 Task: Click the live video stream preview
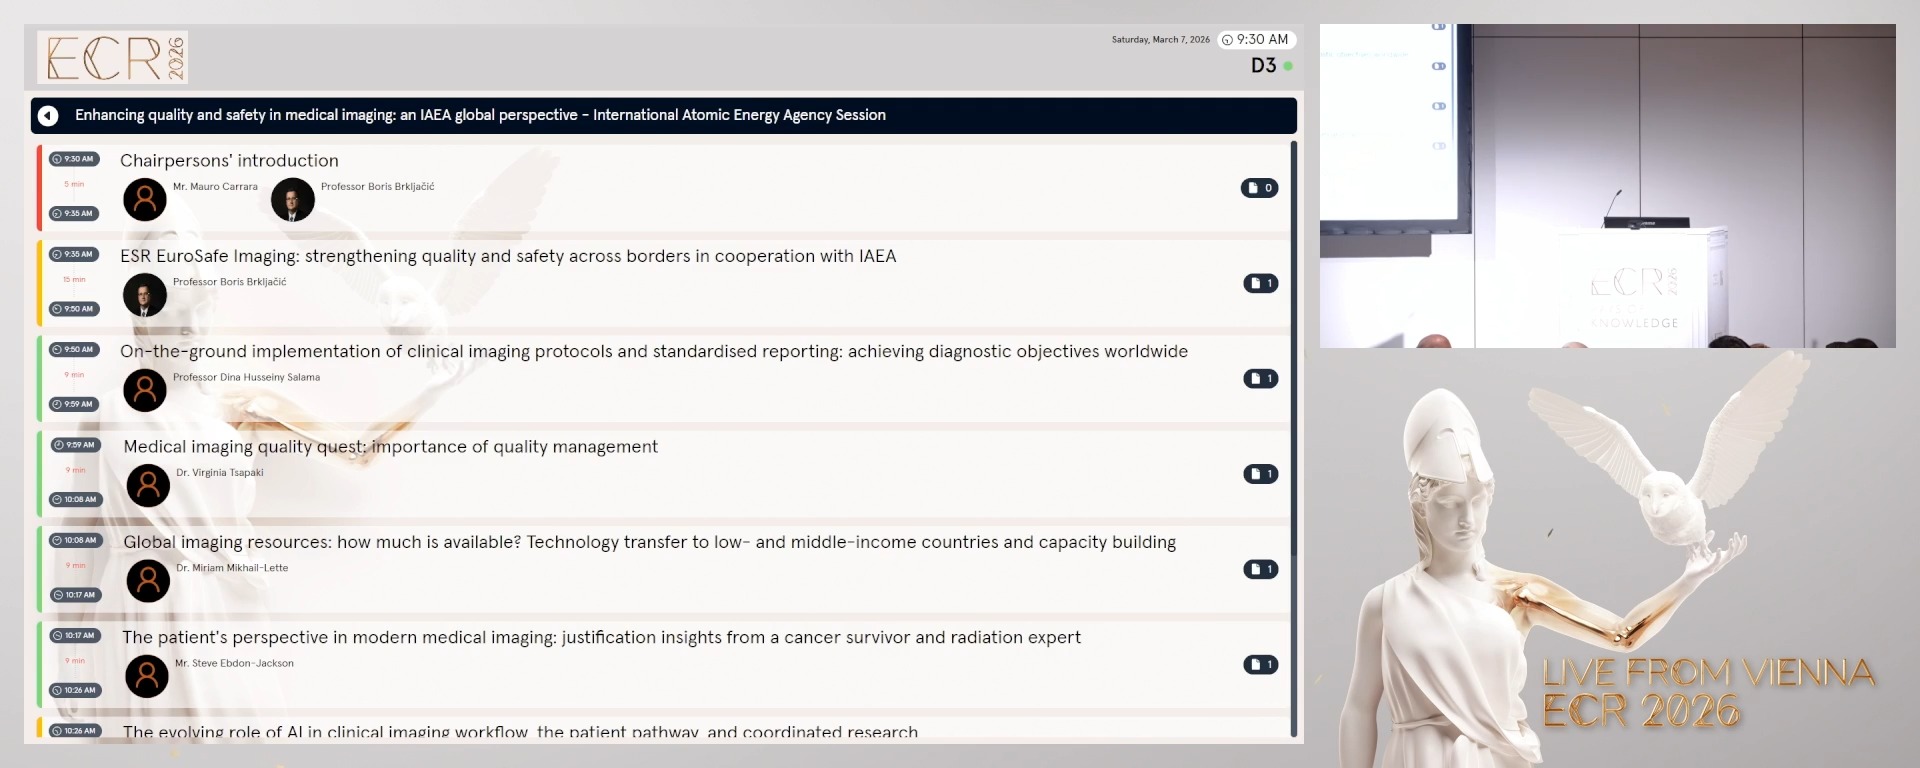(x=1607, y=186)
